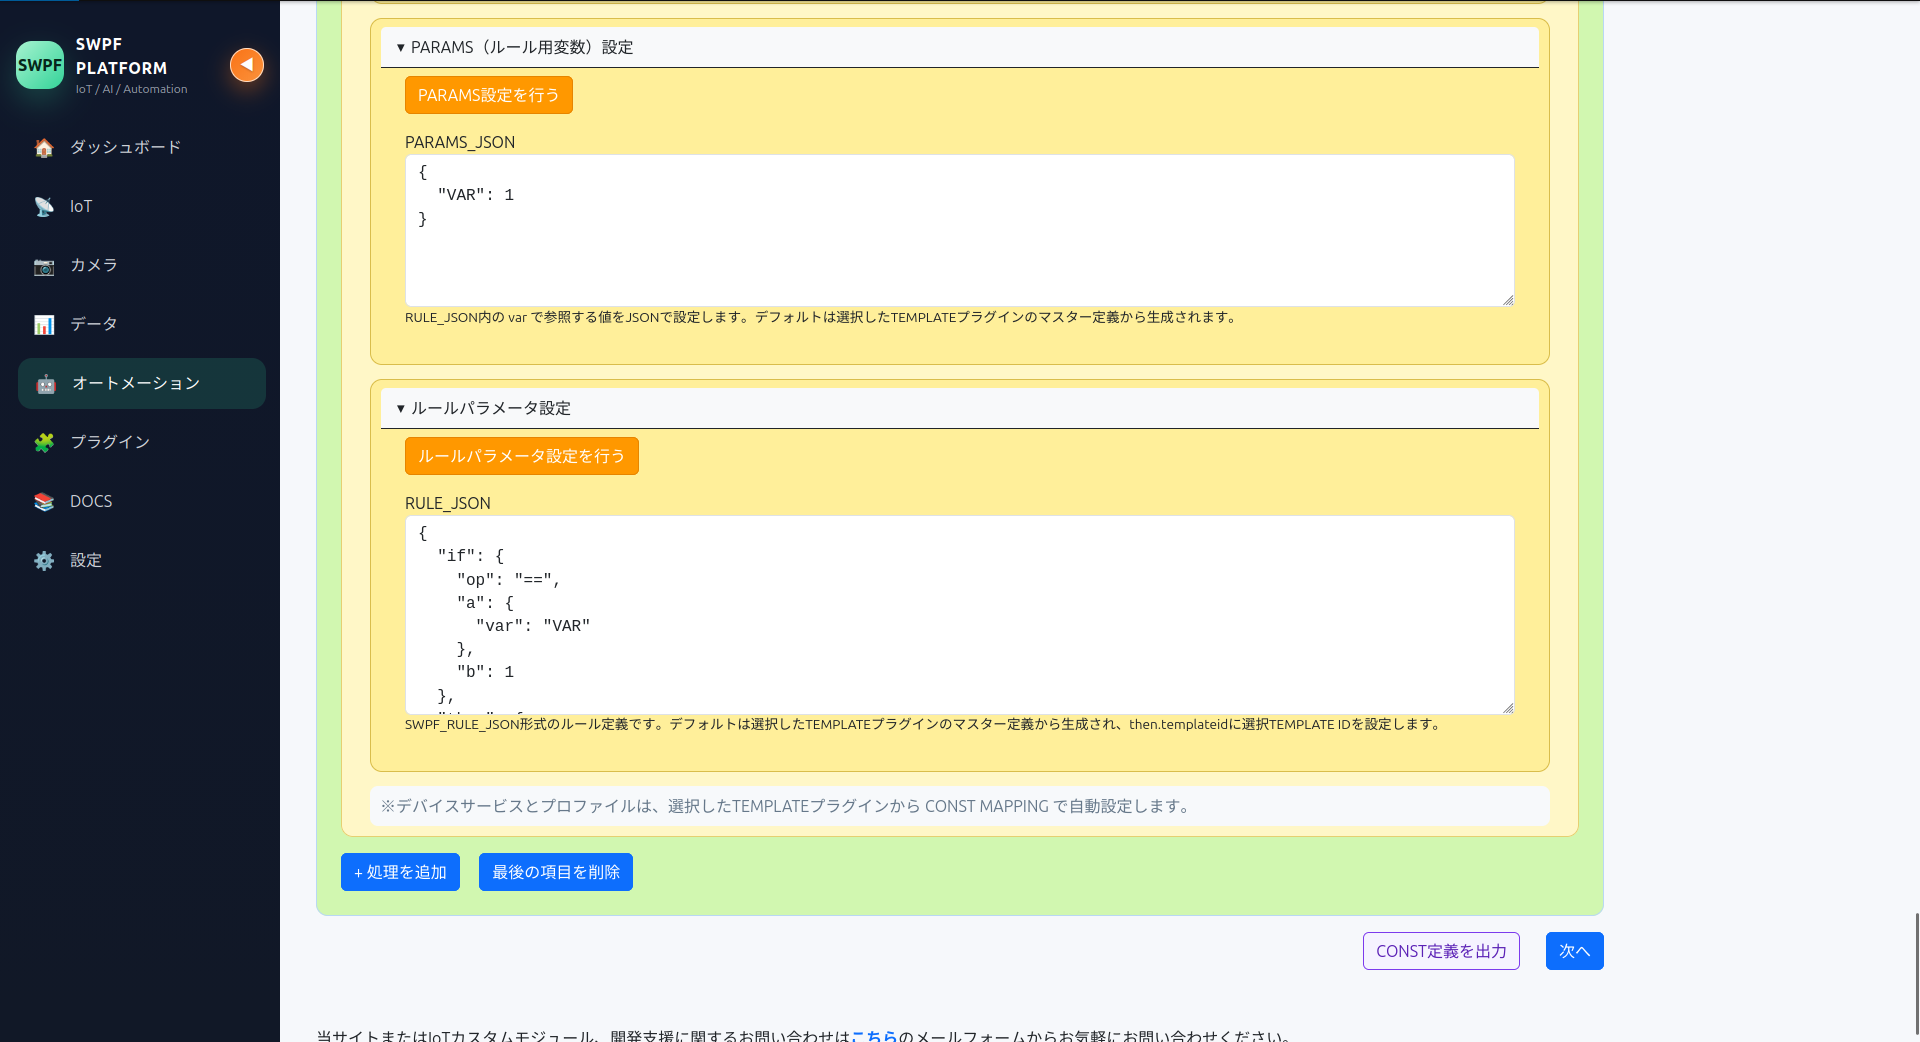Focus the PARAMS_JSON text area

click(x=960, y=230)
